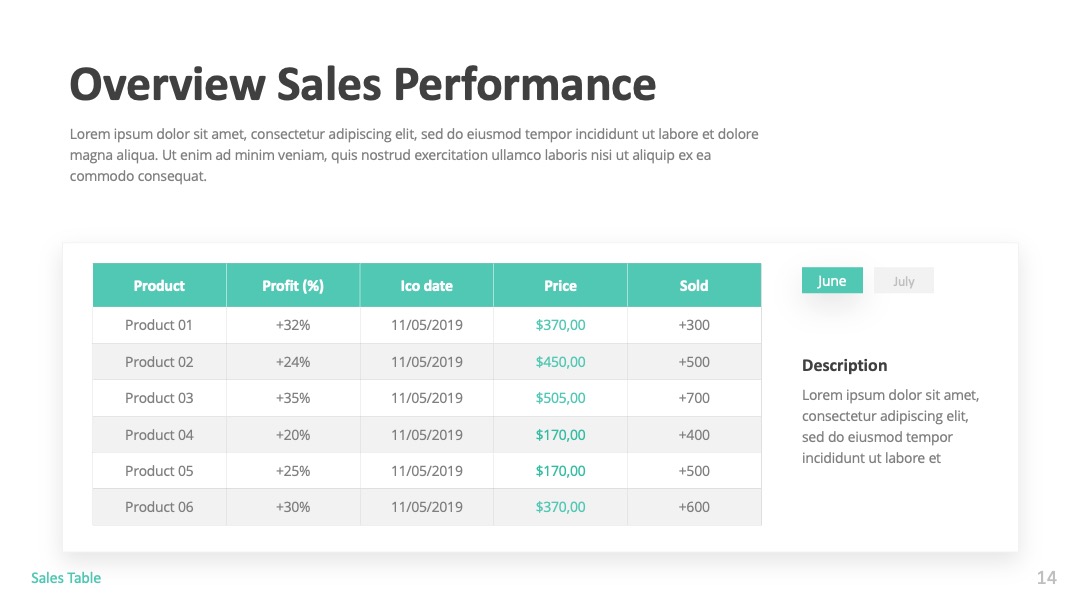Click the Profit (%) column header
The image size is (1080, 608).
pyautogui.click(x=293, y=285)
